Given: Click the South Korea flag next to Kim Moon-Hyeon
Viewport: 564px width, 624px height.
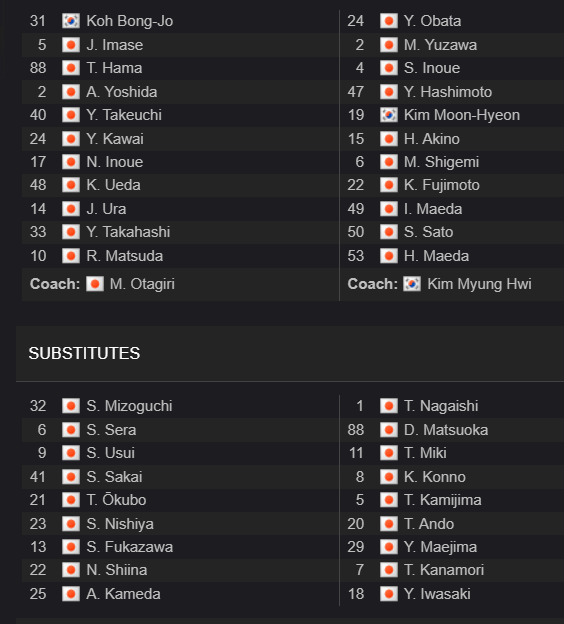Looking at the screenshot, I should (x=388, y=115).
